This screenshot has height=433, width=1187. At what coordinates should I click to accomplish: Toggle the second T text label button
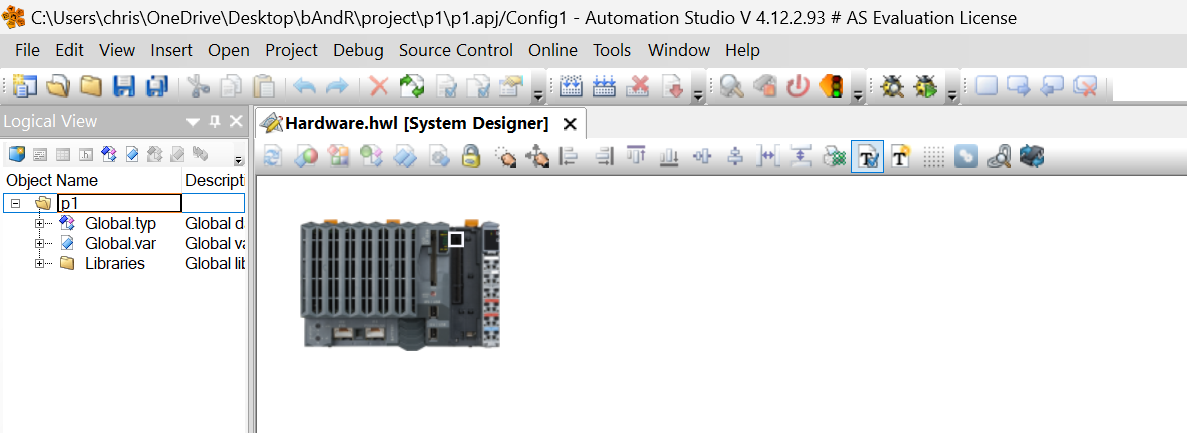coord(900,156)
